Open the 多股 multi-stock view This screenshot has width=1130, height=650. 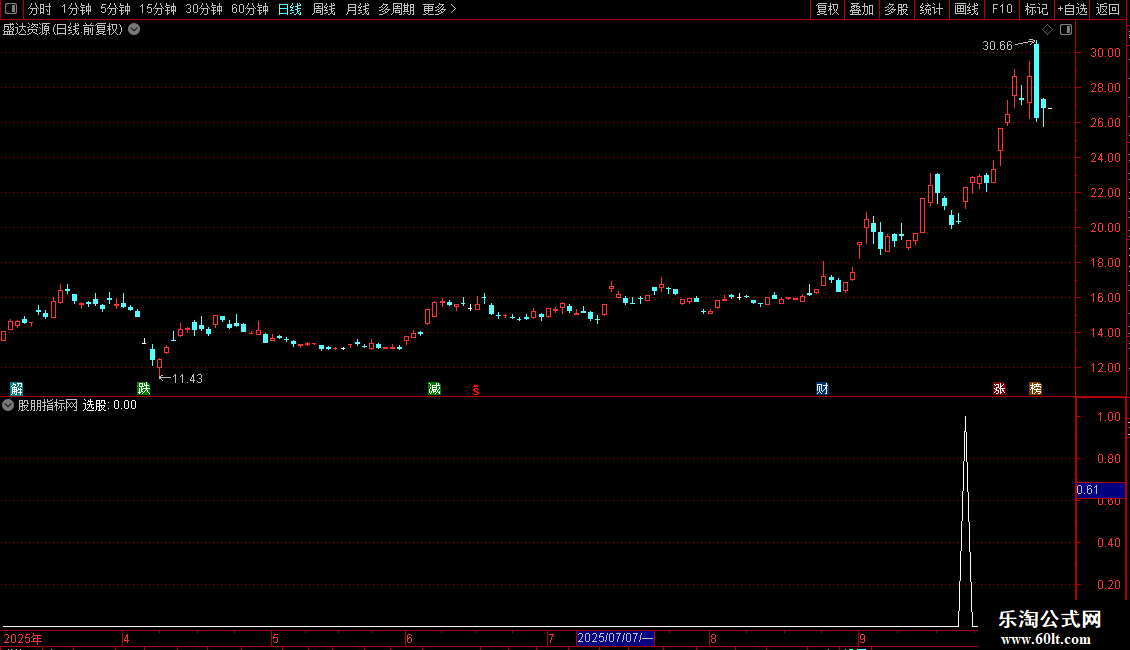pyautogui.click(x=896, y=9)
